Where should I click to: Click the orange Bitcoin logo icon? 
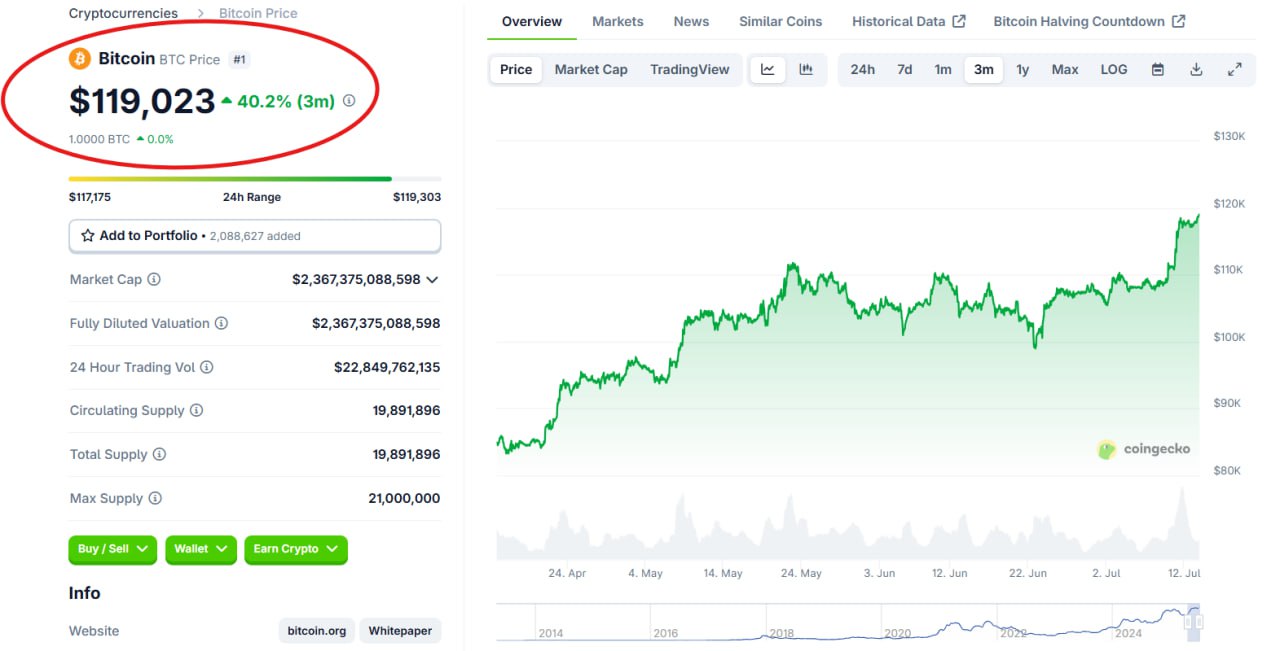coord(80,59)
